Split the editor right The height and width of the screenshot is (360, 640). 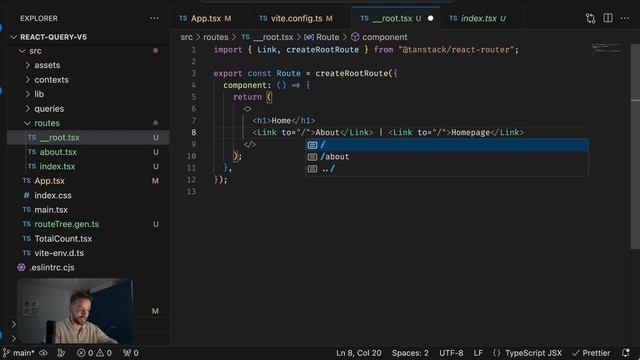608,18
